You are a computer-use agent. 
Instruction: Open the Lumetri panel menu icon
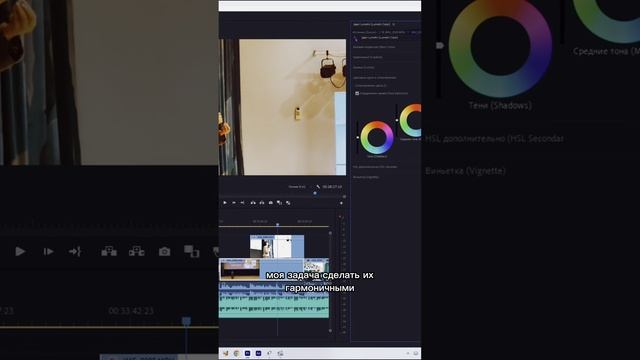(x=393, y=24)
